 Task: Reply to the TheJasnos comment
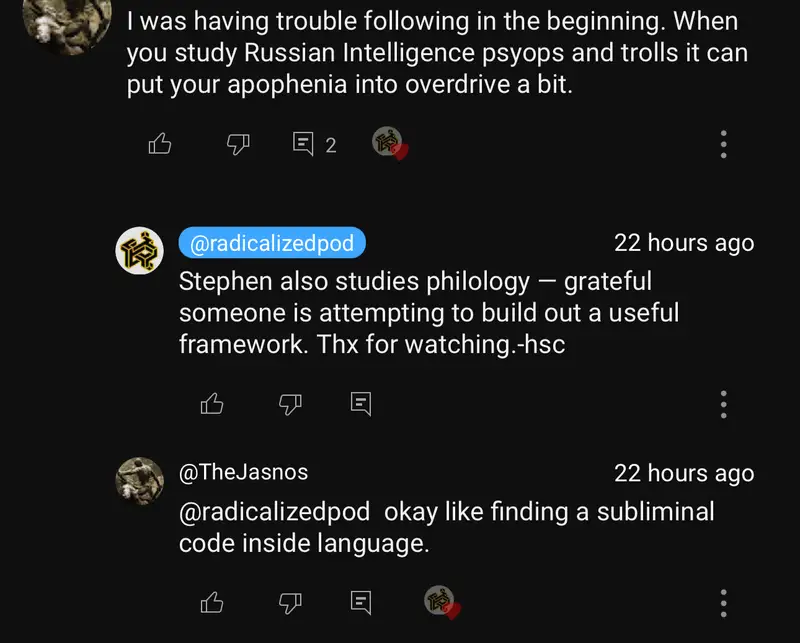(x=361, y=603)
